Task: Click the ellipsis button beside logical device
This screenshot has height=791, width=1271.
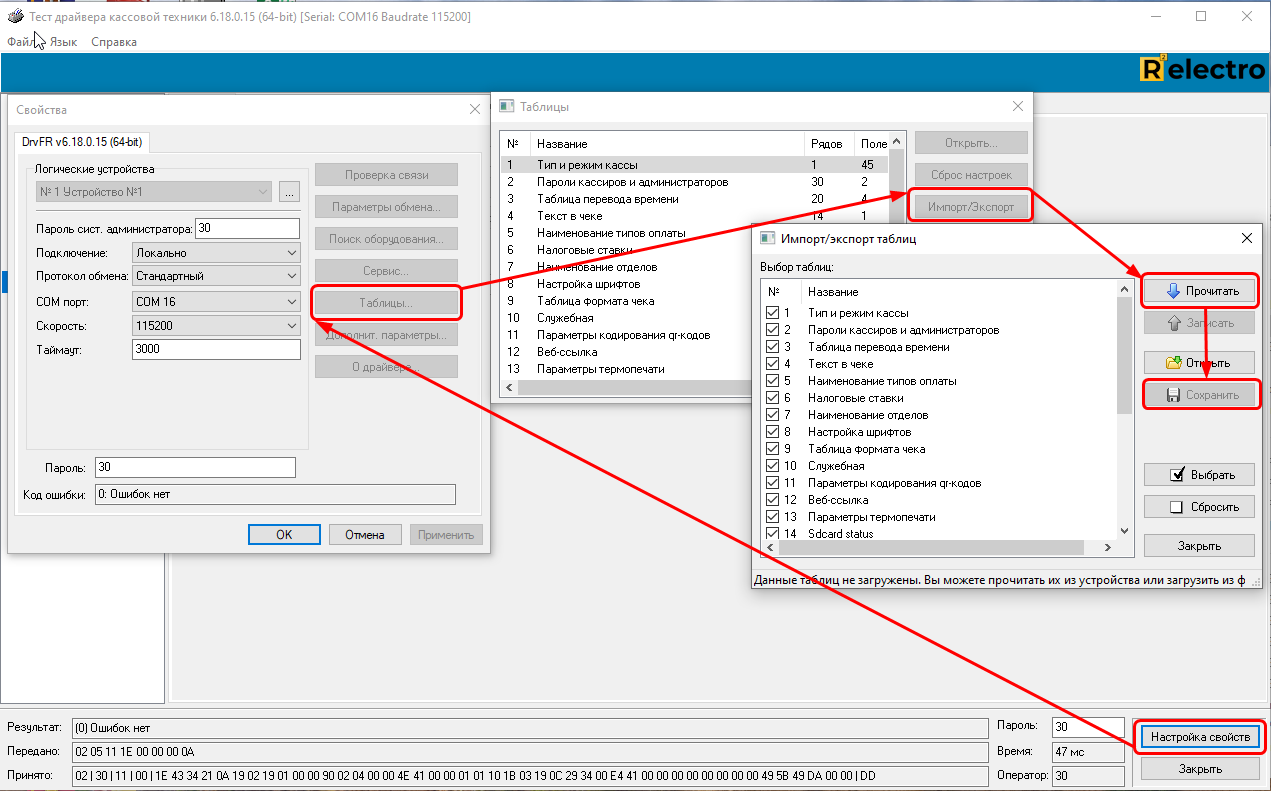Action: 289,191
